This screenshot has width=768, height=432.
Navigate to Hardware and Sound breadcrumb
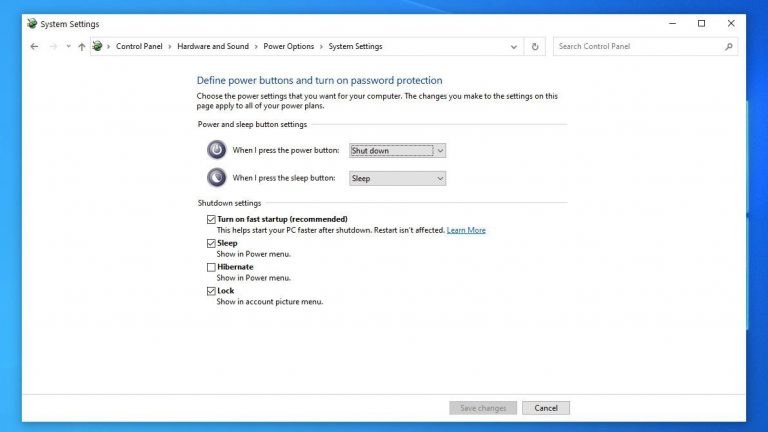(213, 47)
